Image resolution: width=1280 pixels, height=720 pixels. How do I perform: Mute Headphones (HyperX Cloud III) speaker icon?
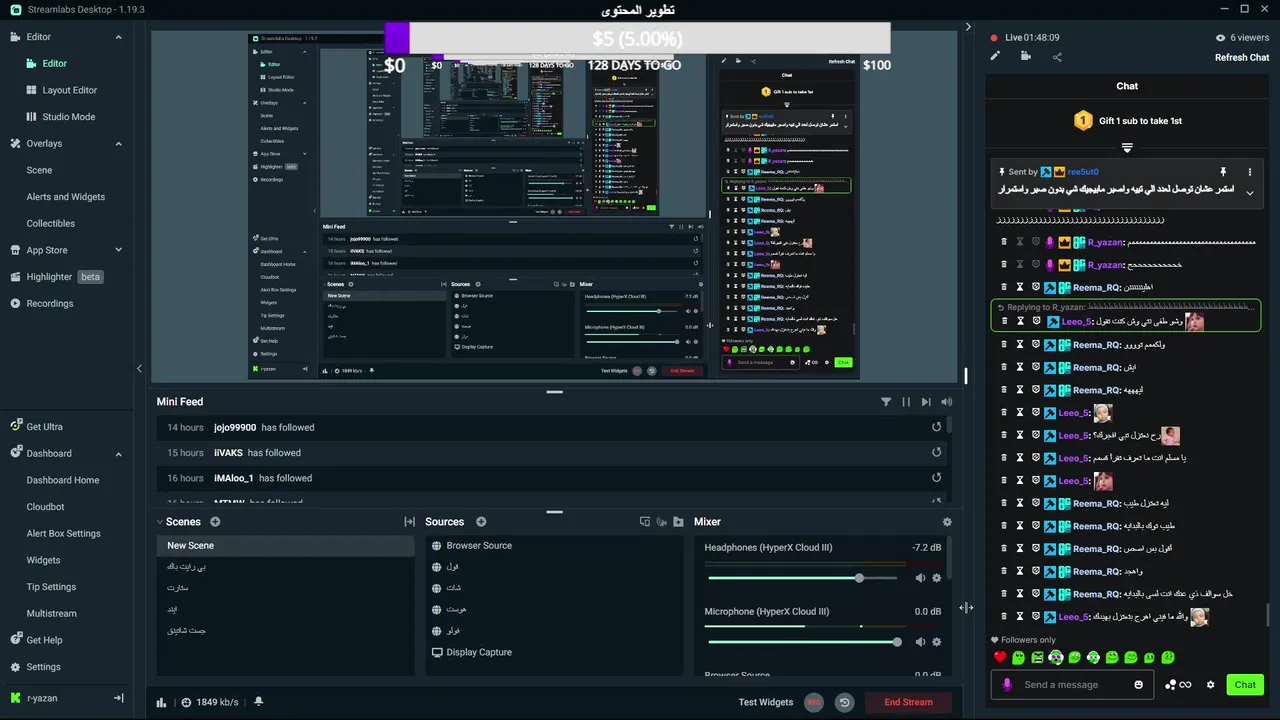click(920, 578)
